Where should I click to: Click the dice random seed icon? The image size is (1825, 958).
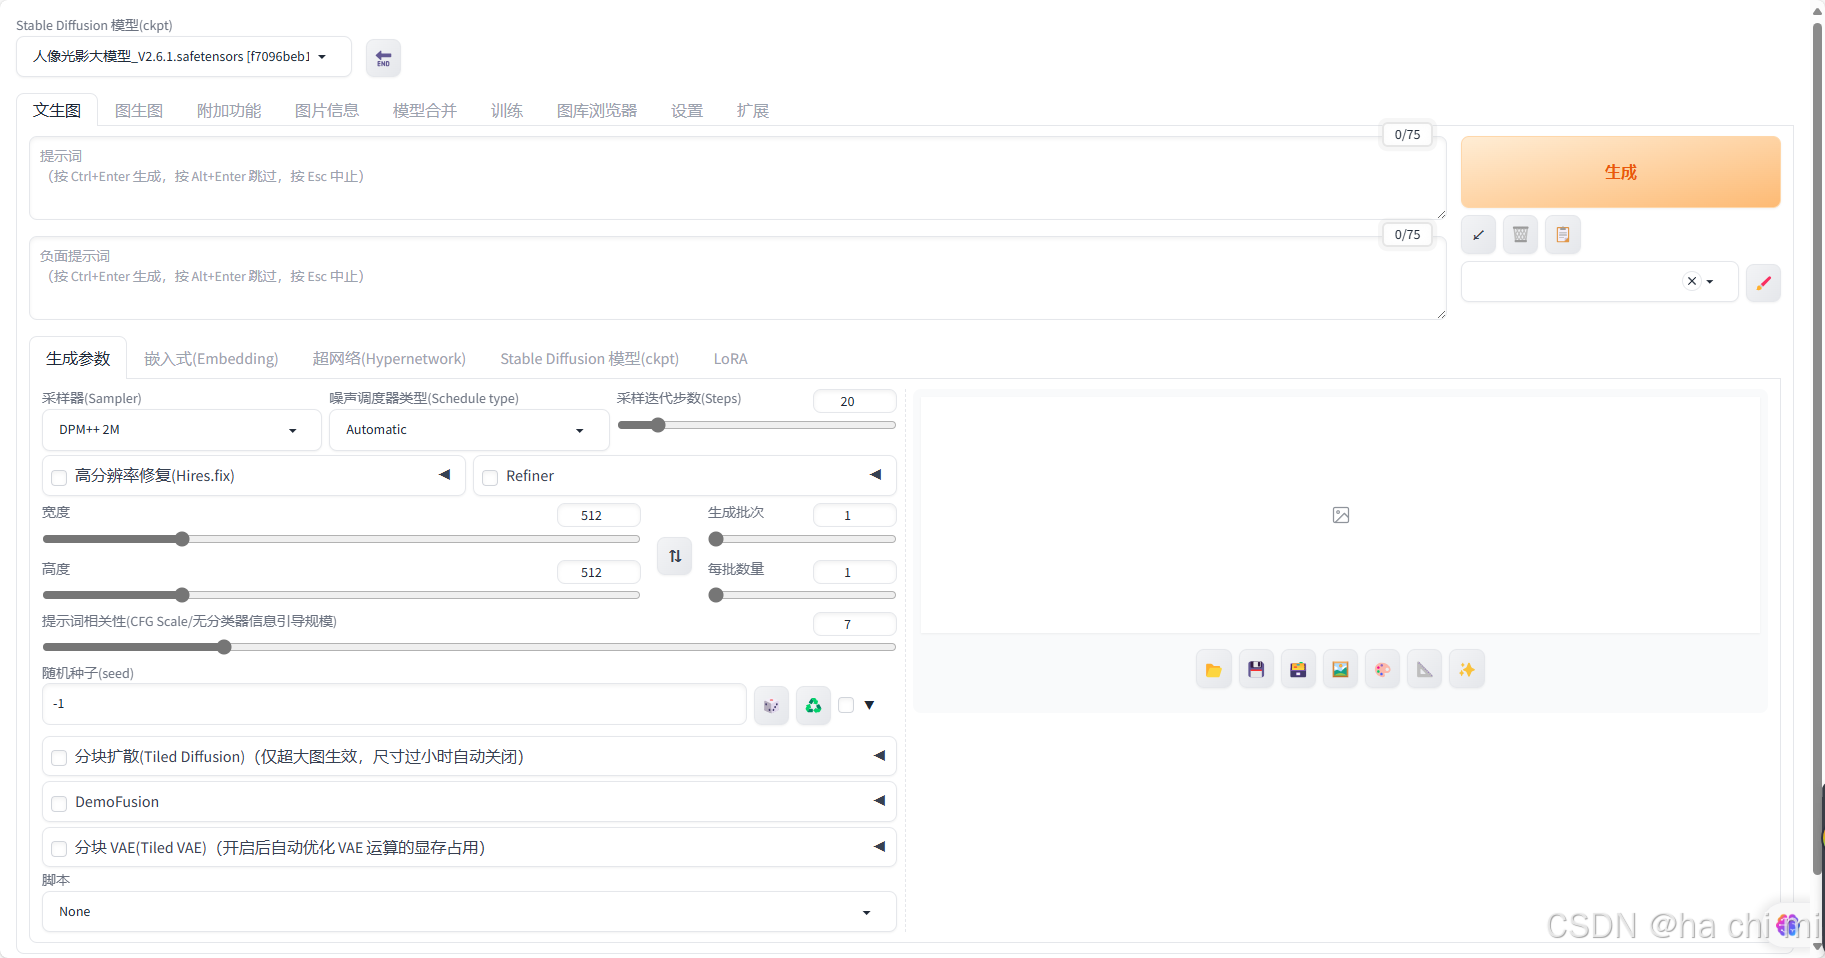click(771, 705)
